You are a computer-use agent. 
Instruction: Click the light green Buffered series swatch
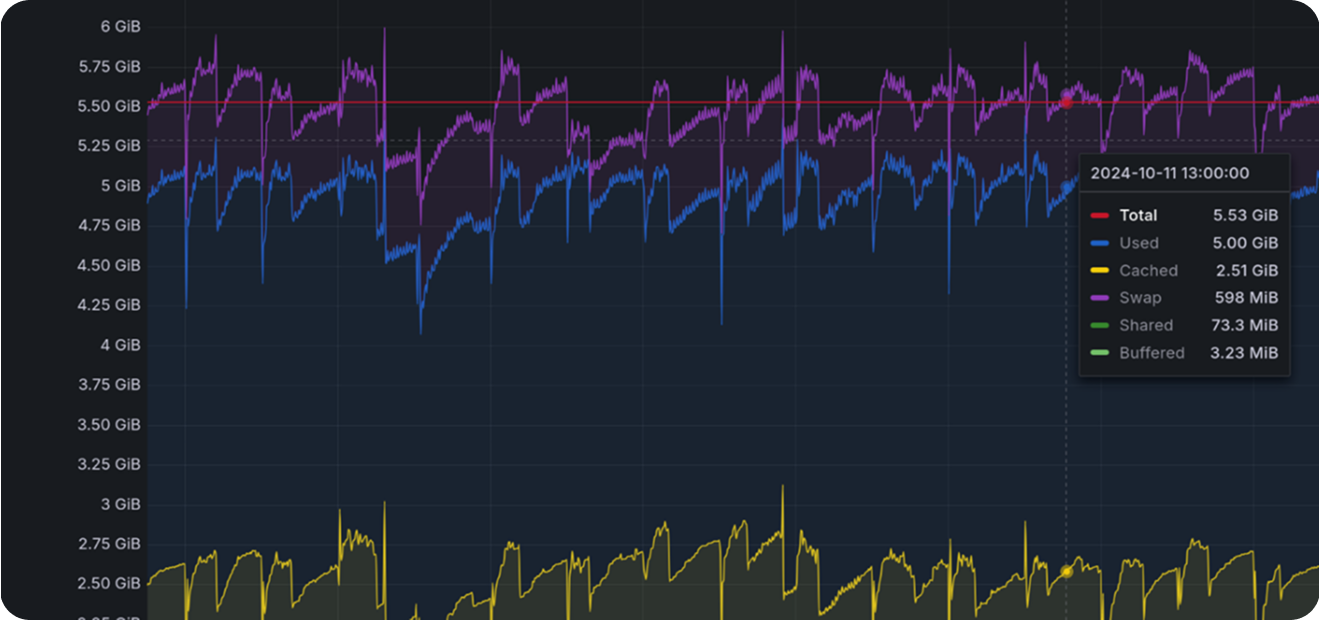(x=1100, y=353)
